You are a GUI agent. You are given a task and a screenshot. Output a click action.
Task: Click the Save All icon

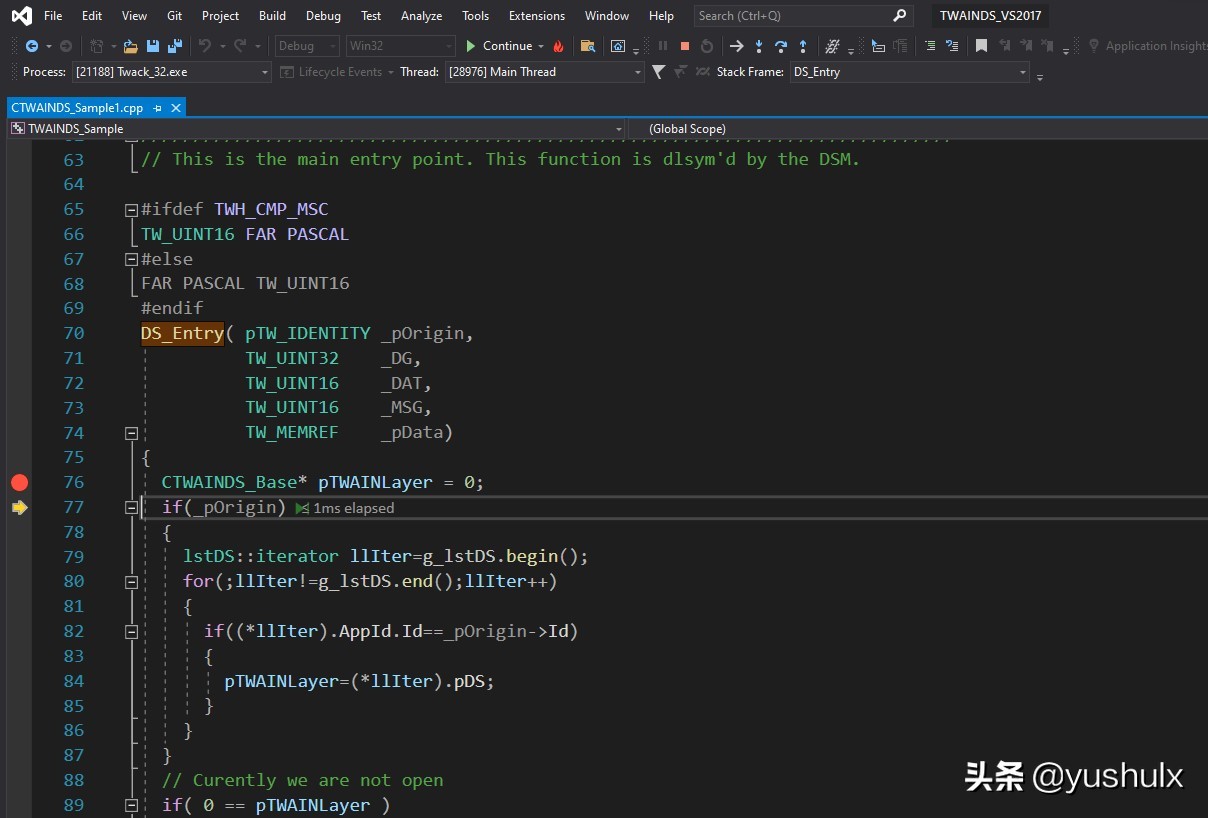click(174, 46)
